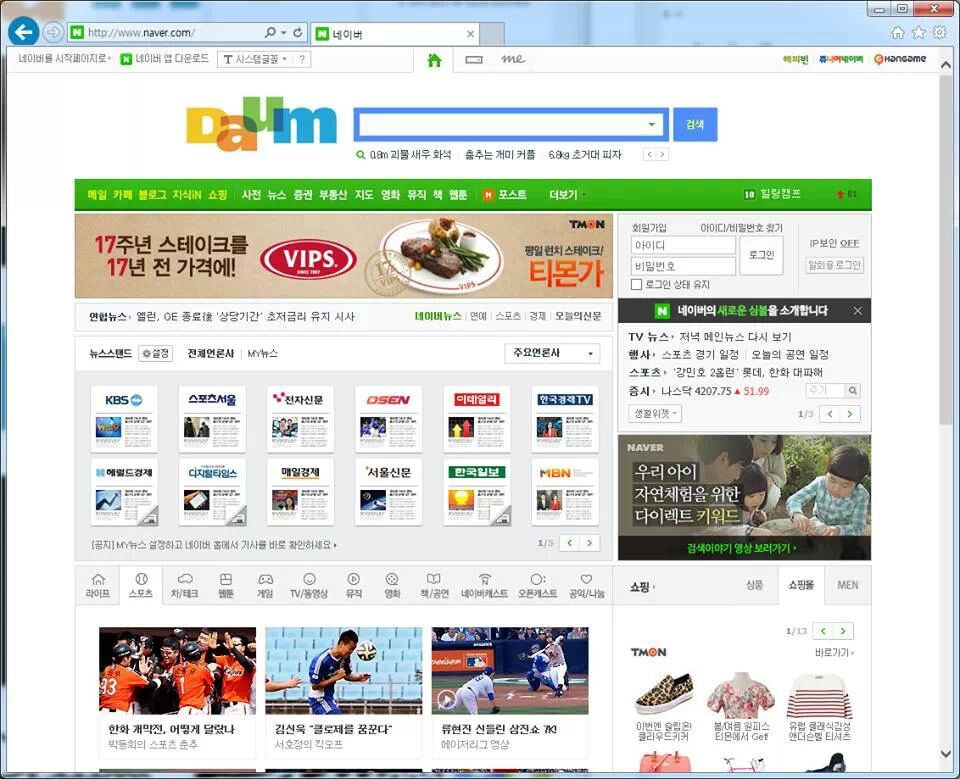The height and width of the screenshot is (779, 960).
Task: Open the 회원가입 link
Action: point(649,228)
